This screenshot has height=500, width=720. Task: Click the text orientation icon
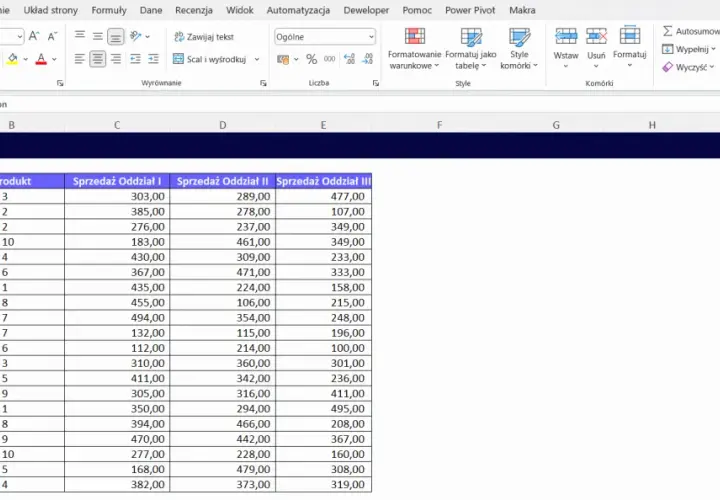tap(135, 36)
